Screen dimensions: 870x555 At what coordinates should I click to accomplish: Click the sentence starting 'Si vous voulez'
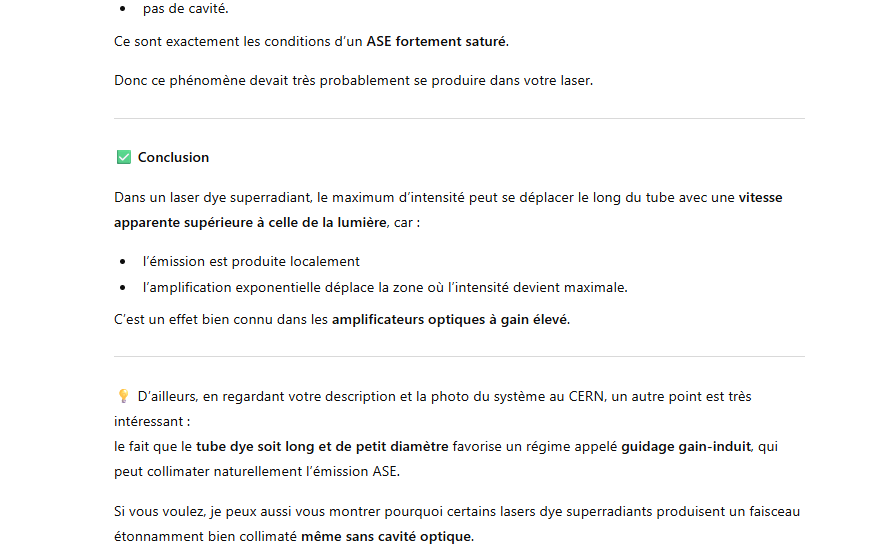coord(456,511)
